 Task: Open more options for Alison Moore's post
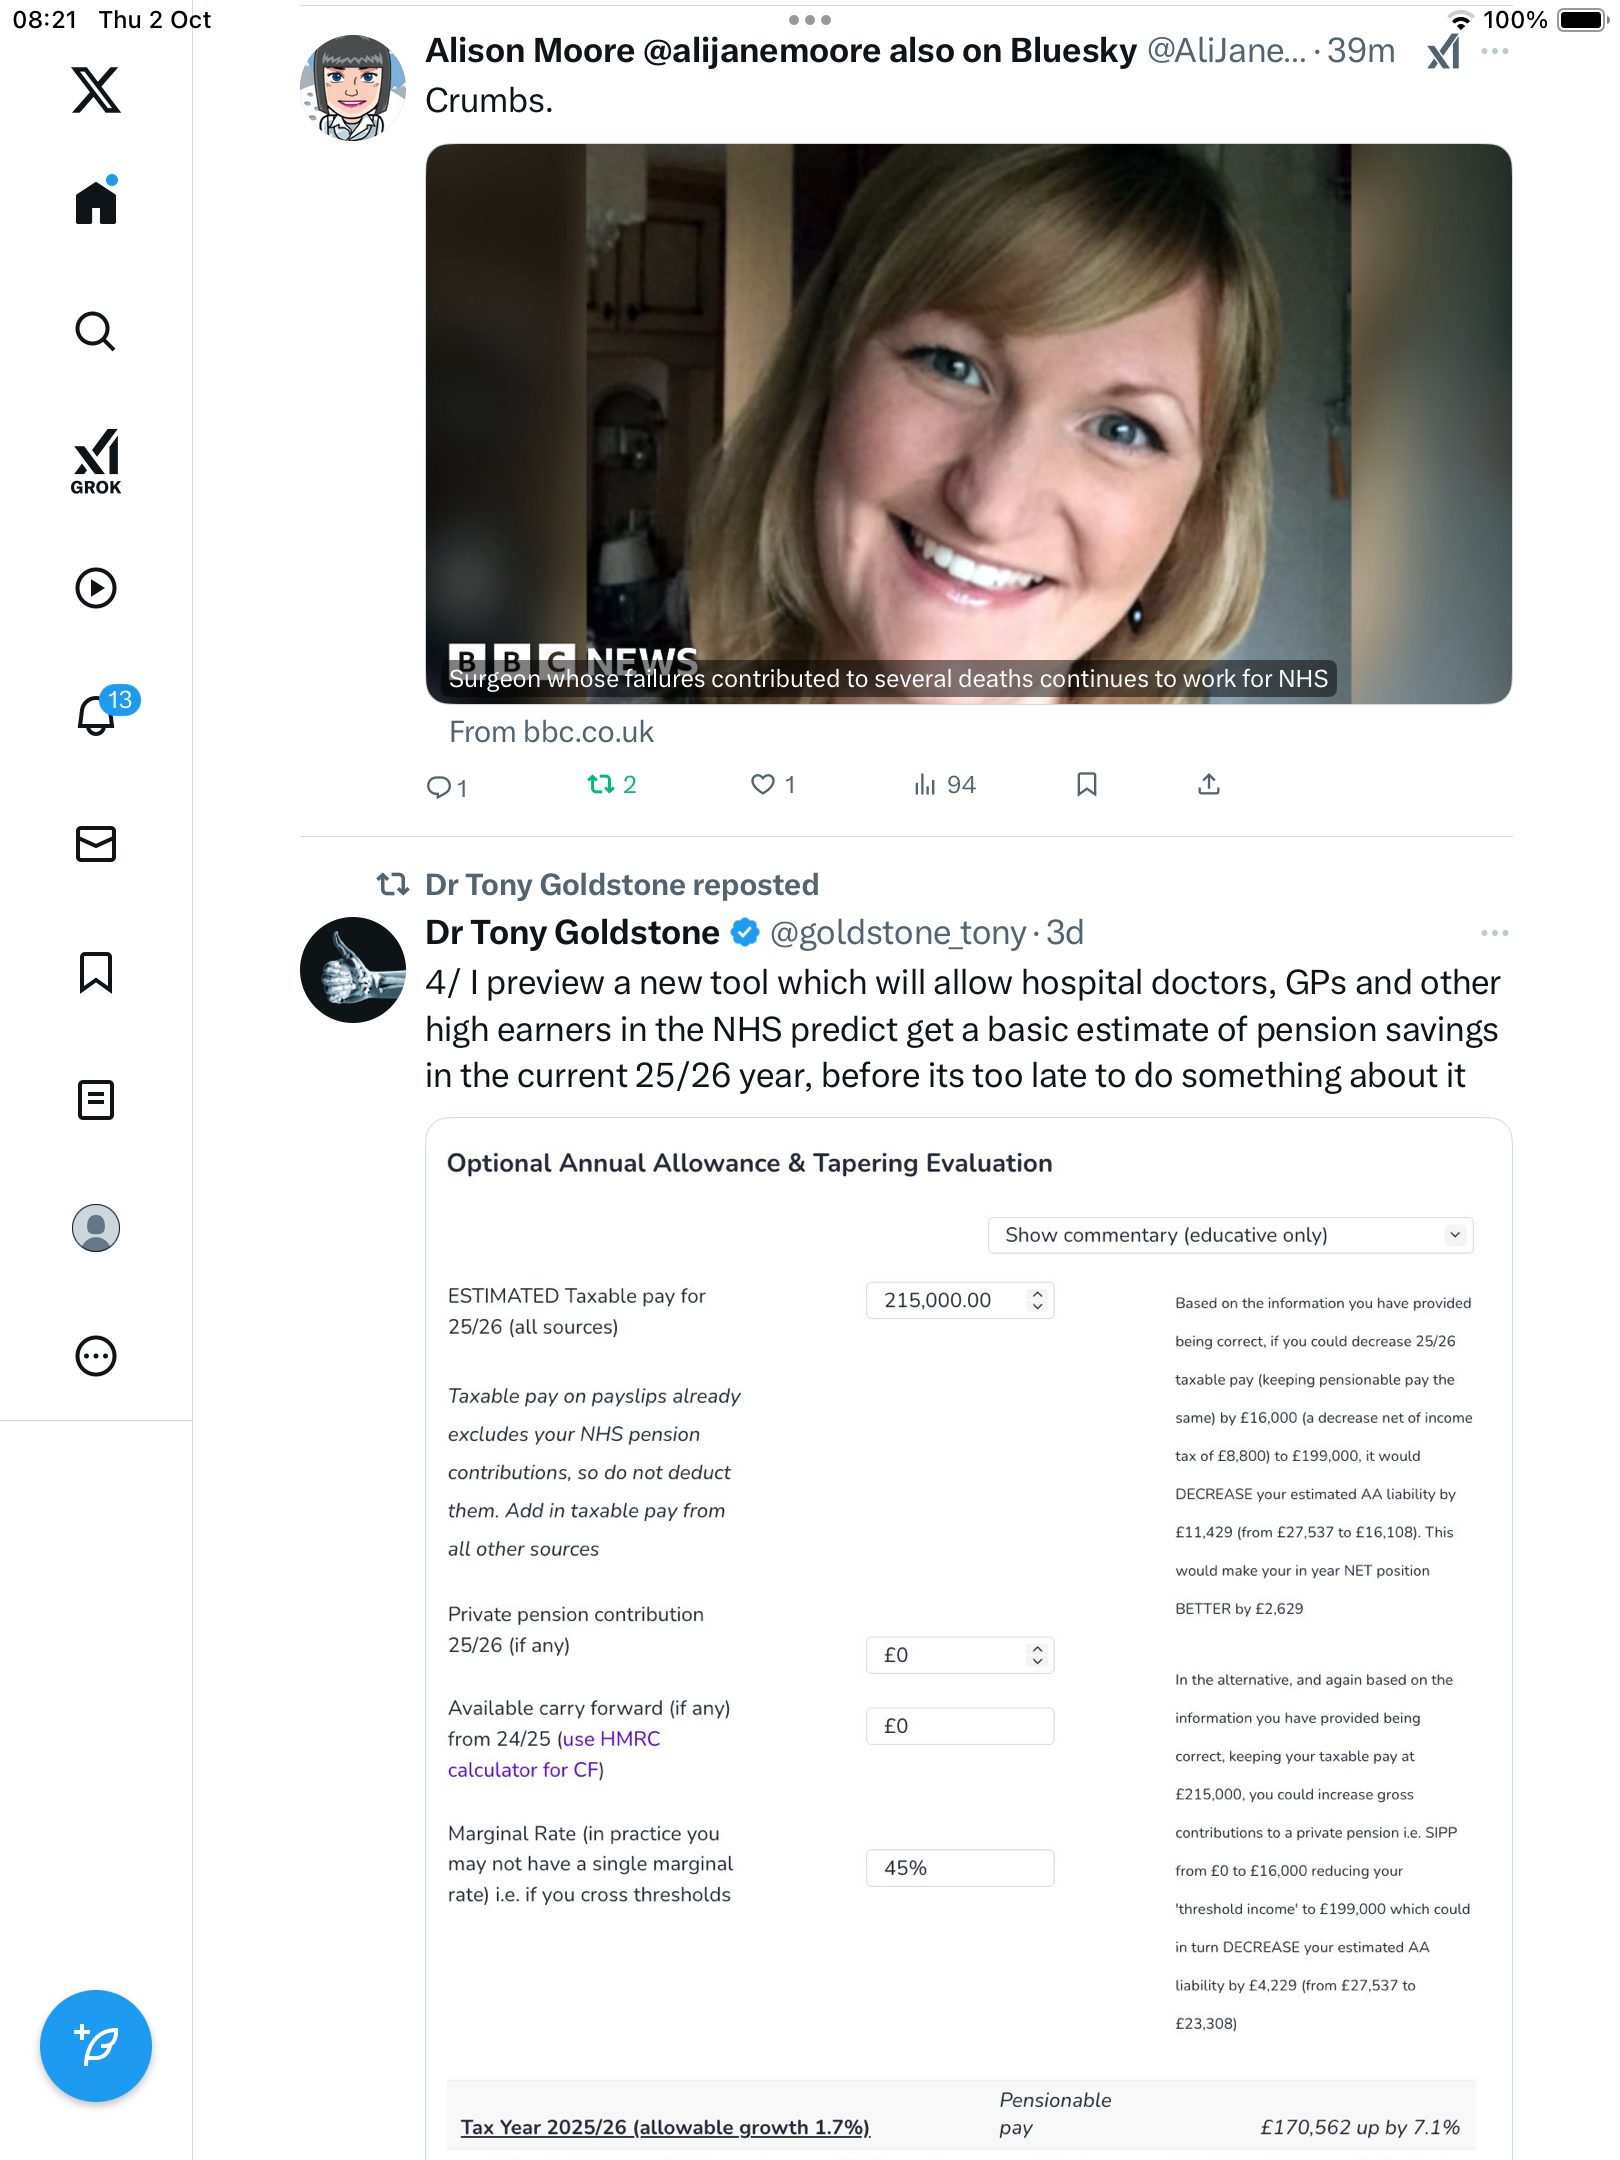1494,51
